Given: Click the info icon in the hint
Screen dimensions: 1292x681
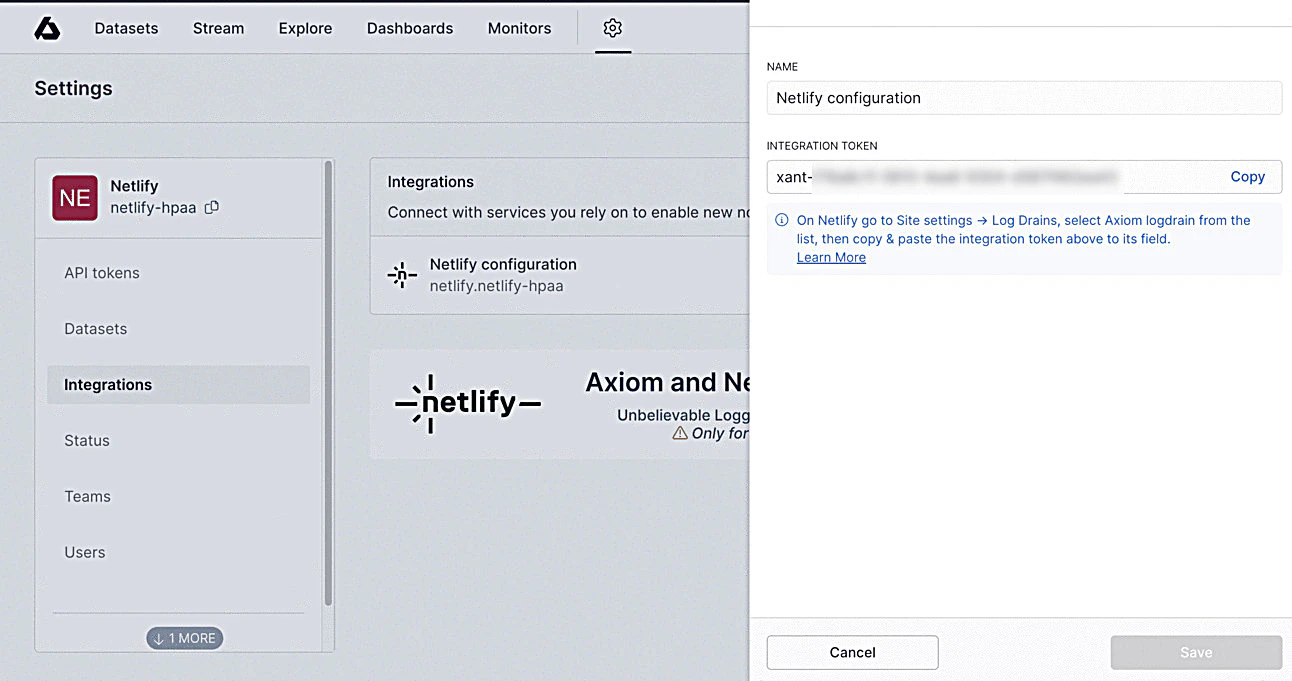Looking at the screenshot, I should point(782,220).
